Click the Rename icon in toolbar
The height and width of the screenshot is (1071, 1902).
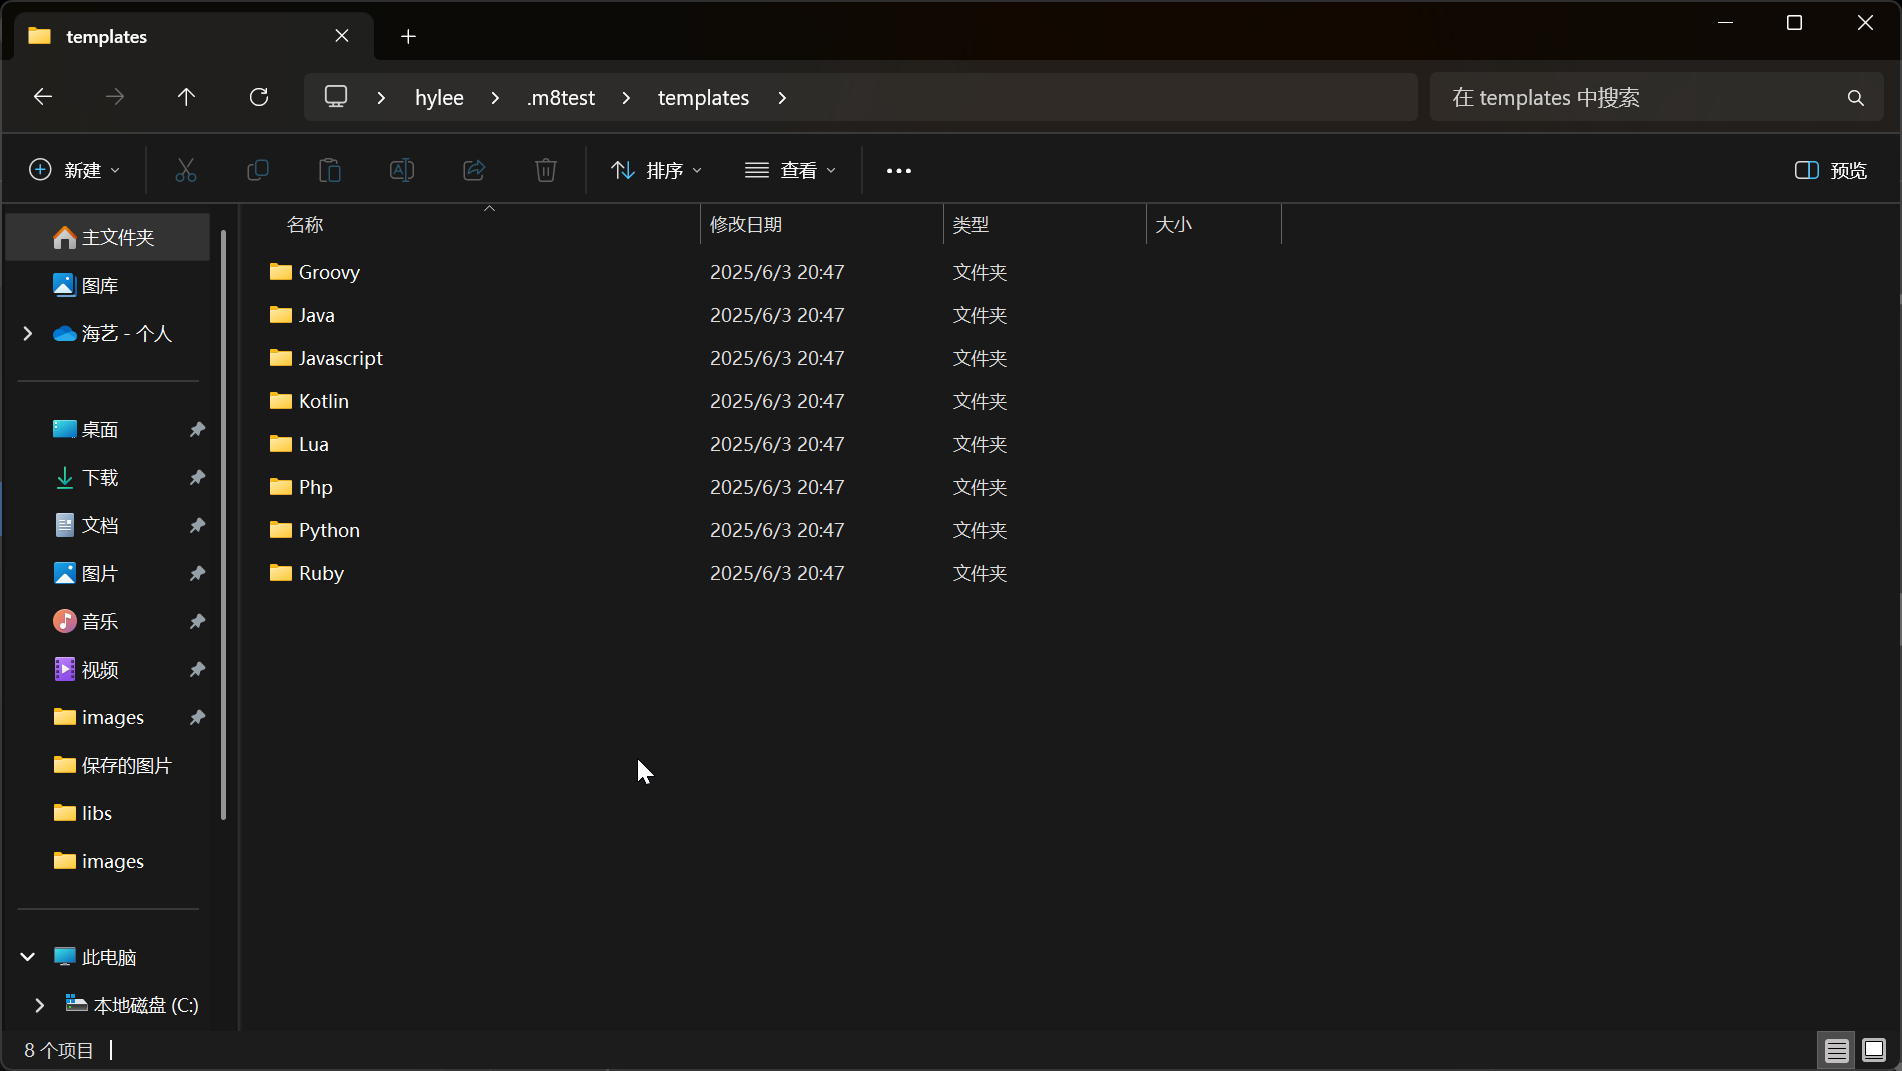tap(402, 170)
